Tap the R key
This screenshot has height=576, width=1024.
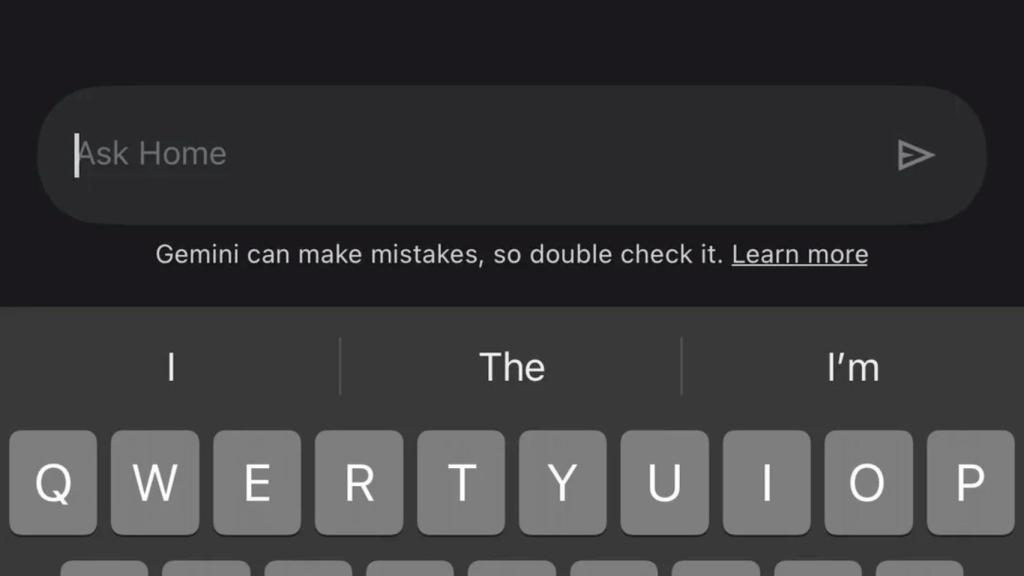[x=359, y=483]
